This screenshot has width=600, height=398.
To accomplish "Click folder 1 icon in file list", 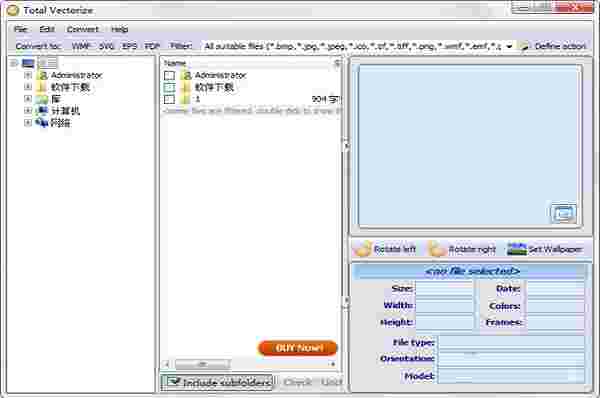I will click(x=186, y=99).
